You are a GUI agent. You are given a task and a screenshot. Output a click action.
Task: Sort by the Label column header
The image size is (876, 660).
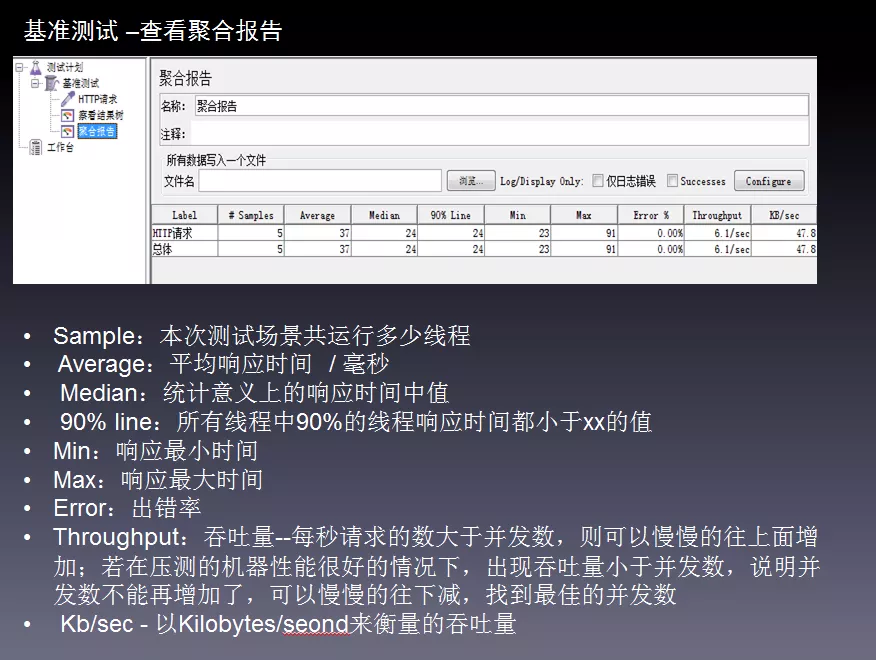click(x=184, y=215)
